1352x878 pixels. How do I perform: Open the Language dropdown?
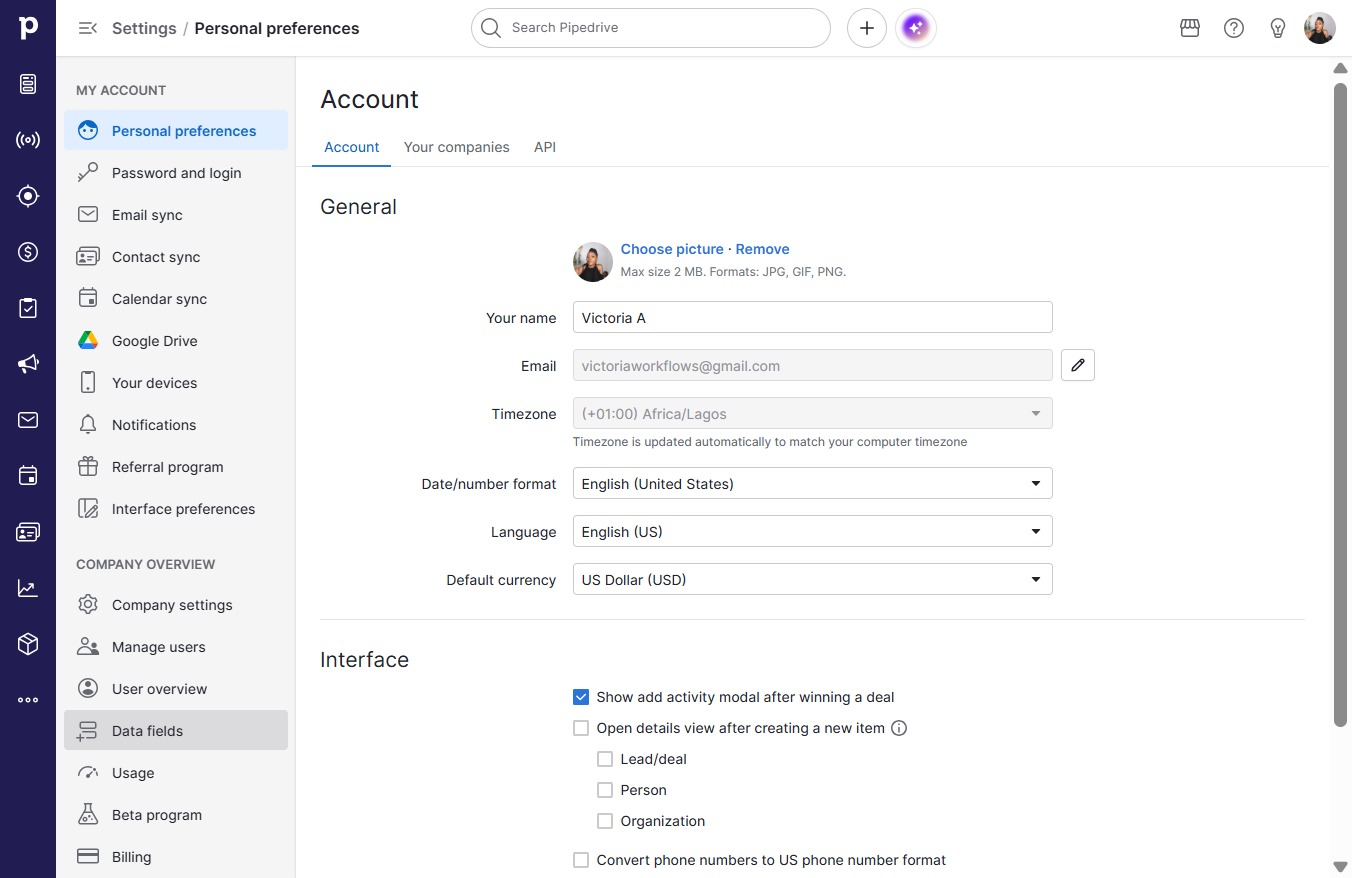pos(812,532)
